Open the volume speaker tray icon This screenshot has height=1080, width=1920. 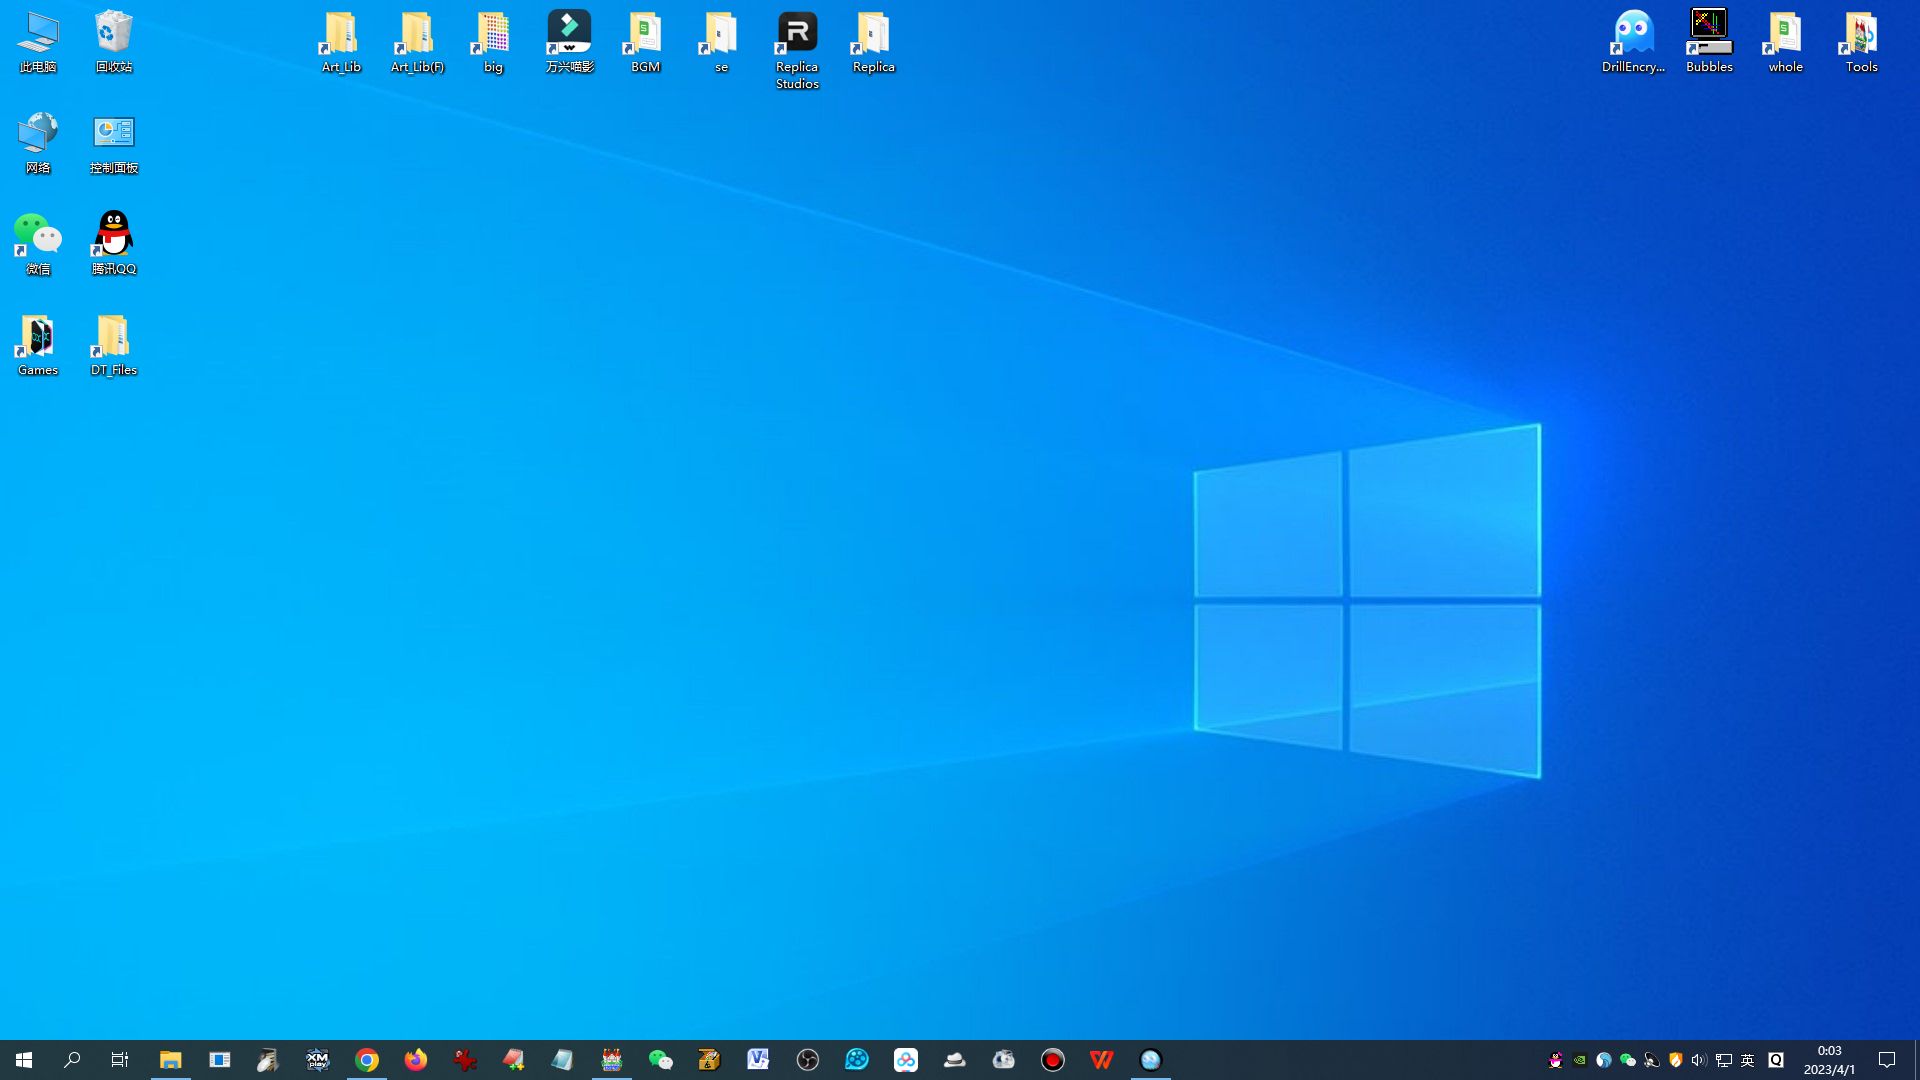(x=1699, y=1060)
